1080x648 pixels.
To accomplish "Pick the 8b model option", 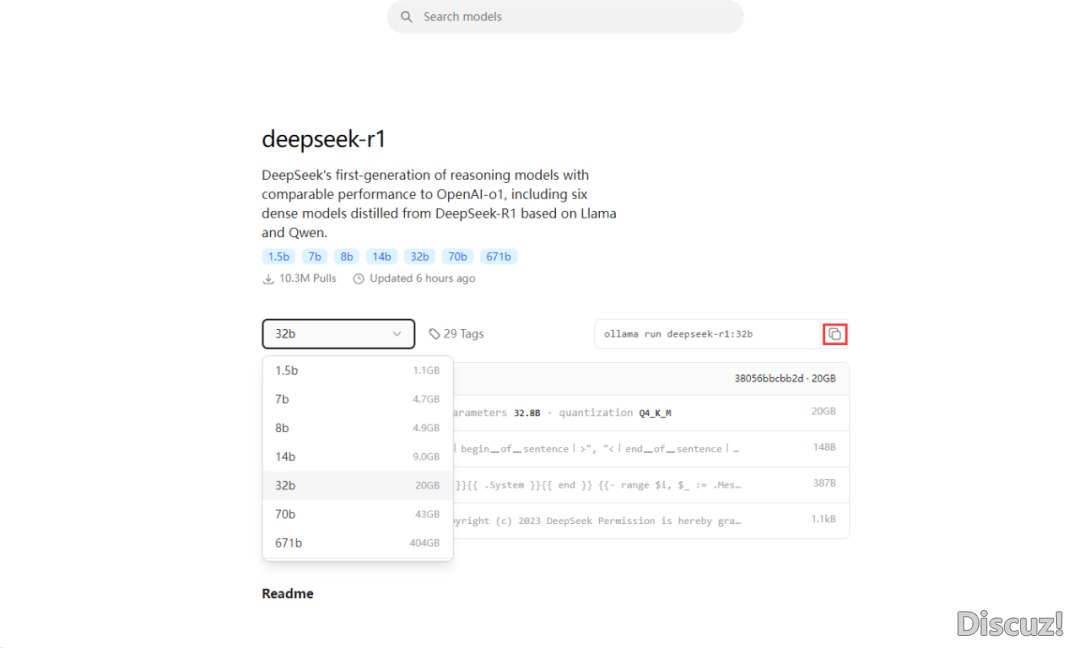I will 357,428.
